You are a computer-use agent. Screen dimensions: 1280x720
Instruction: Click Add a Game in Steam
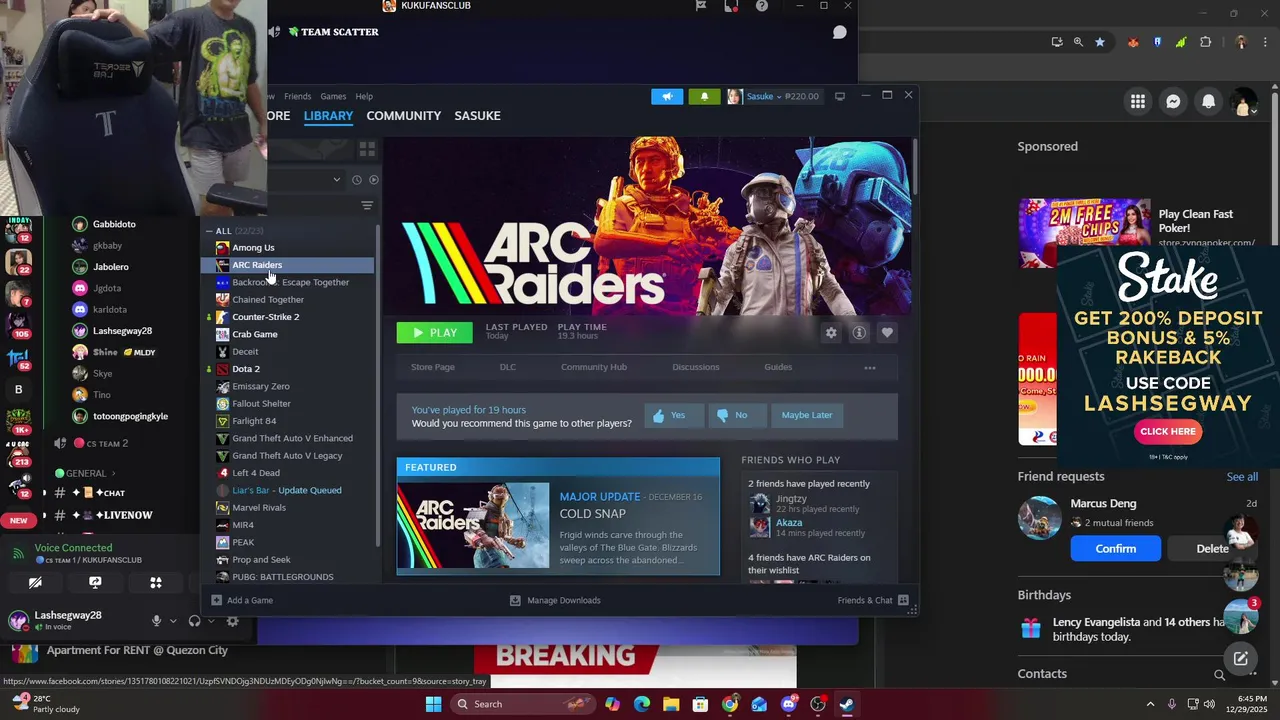pos(242,600)
